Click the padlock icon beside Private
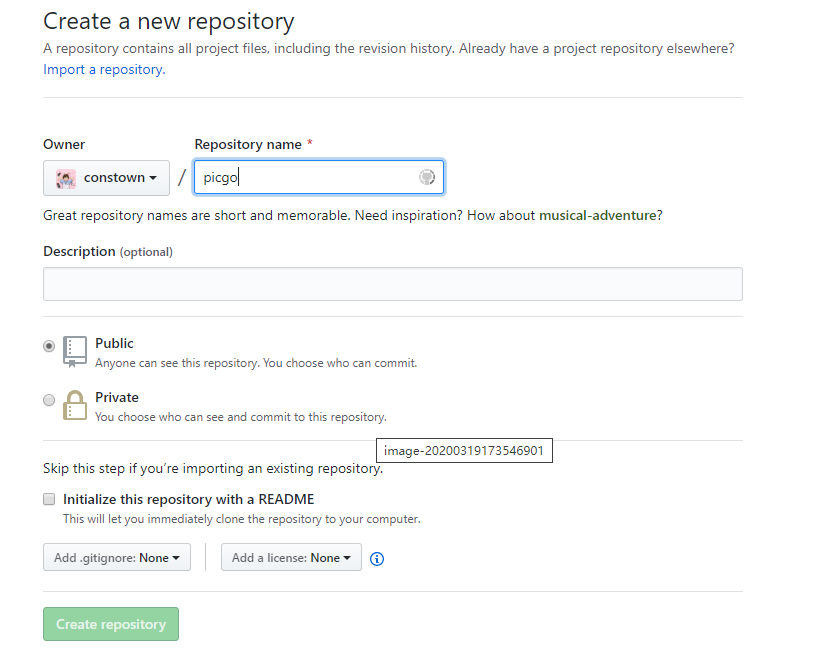This screenshot has height=666, width=815. click(75, 405)
